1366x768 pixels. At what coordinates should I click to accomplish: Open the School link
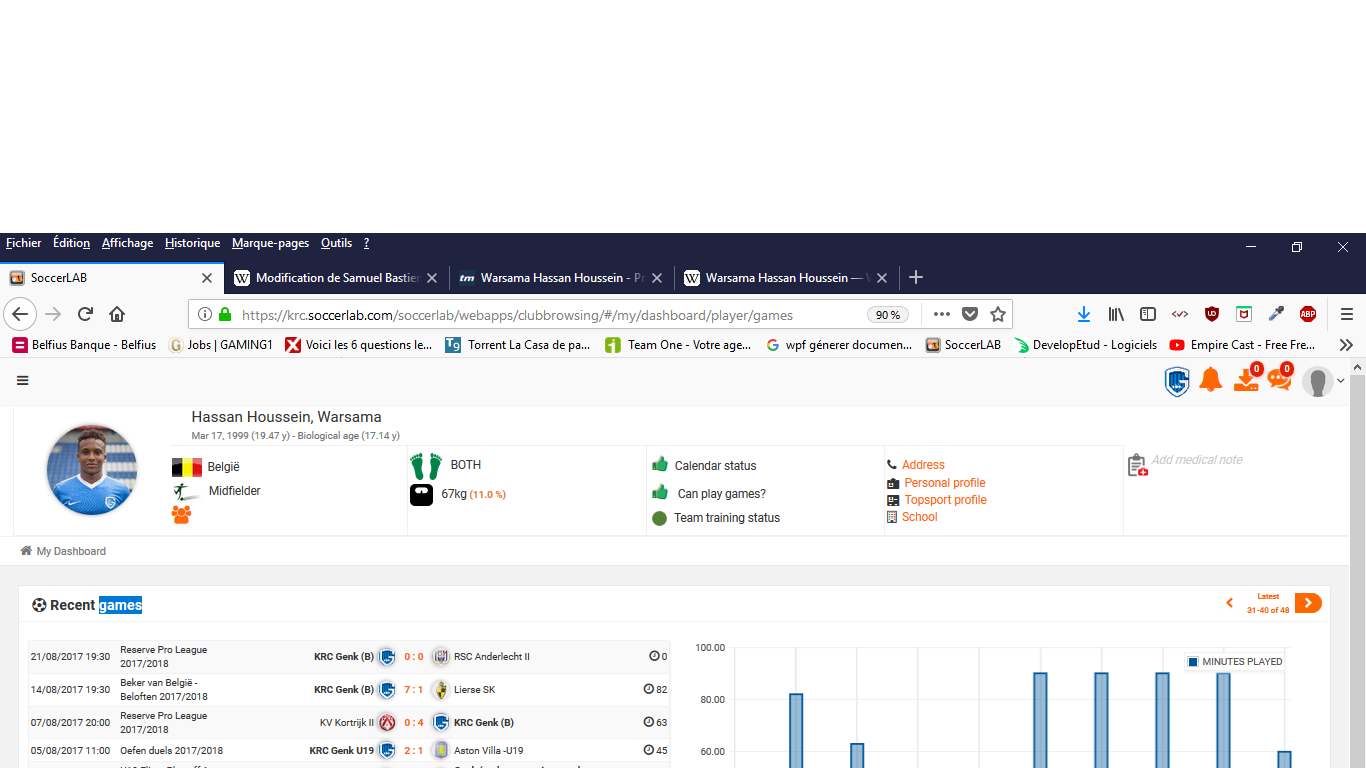point(919,517)
